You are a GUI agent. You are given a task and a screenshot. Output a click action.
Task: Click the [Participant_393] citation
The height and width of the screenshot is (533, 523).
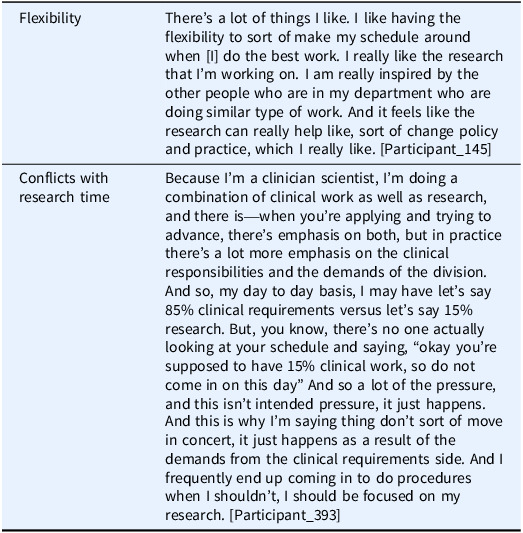(284, 515)
